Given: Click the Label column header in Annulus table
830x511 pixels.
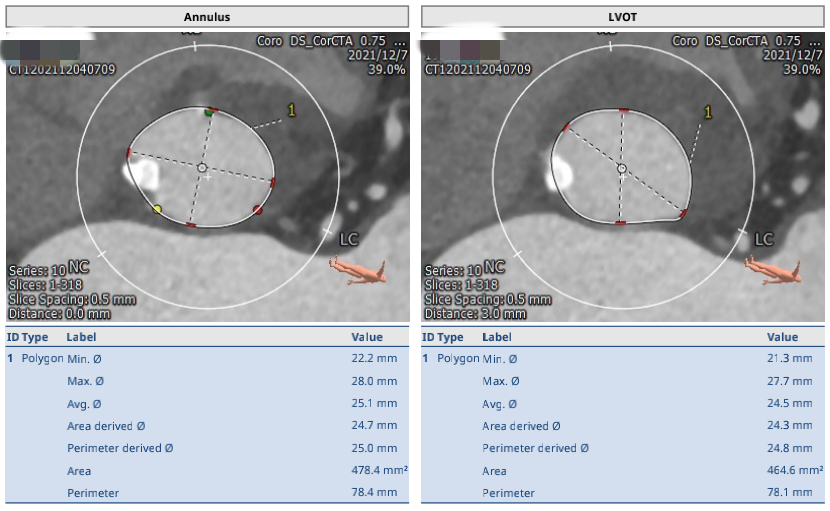Looking at the screenshot, I should pos(81,338).
